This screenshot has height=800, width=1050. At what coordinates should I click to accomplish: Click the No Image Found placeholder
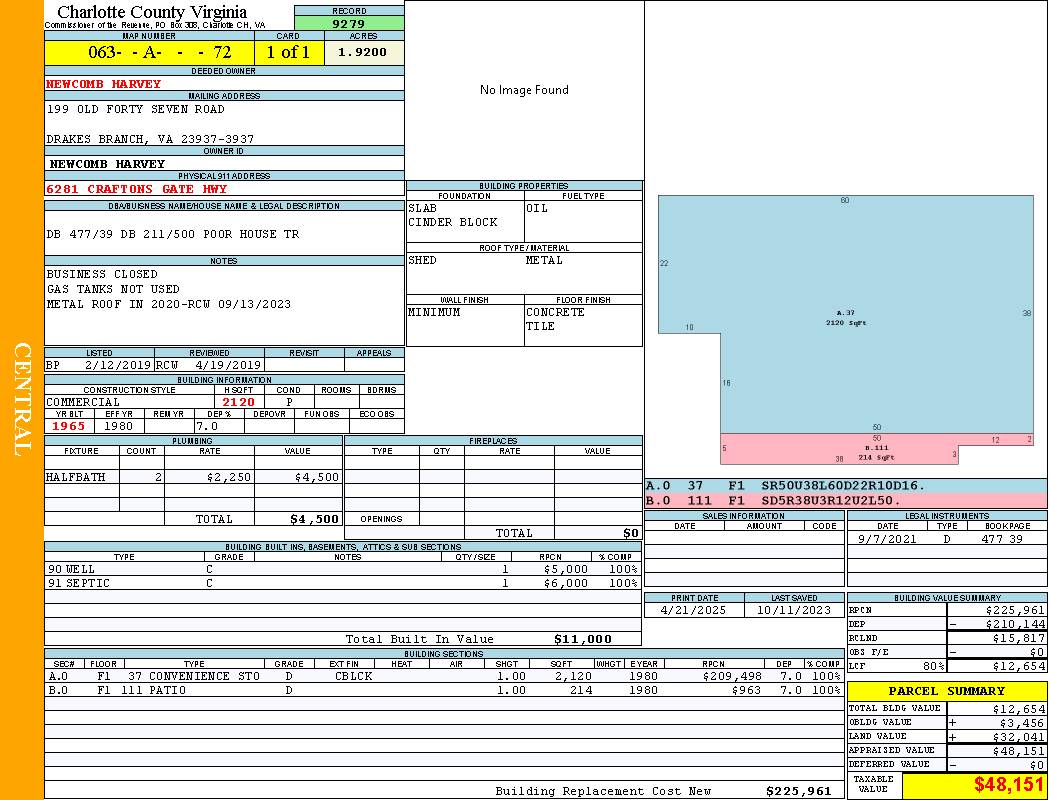click(x=524, y=90)
